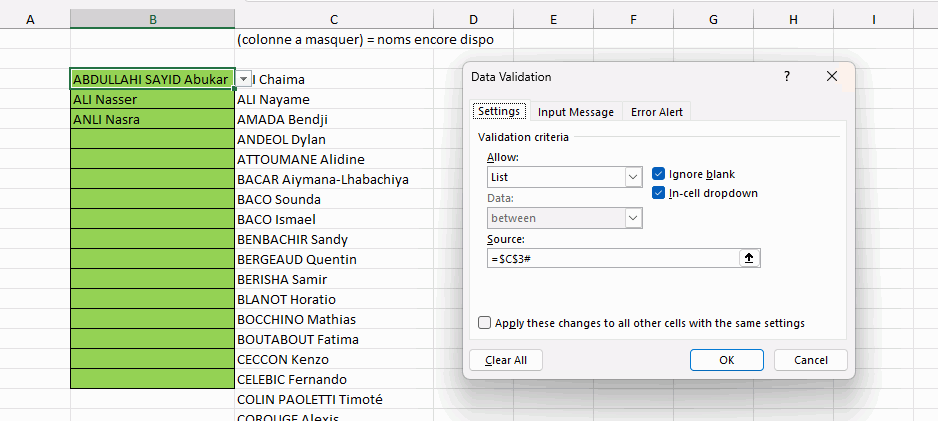
Task: Select column B header
Action: [x=152, y=19]
